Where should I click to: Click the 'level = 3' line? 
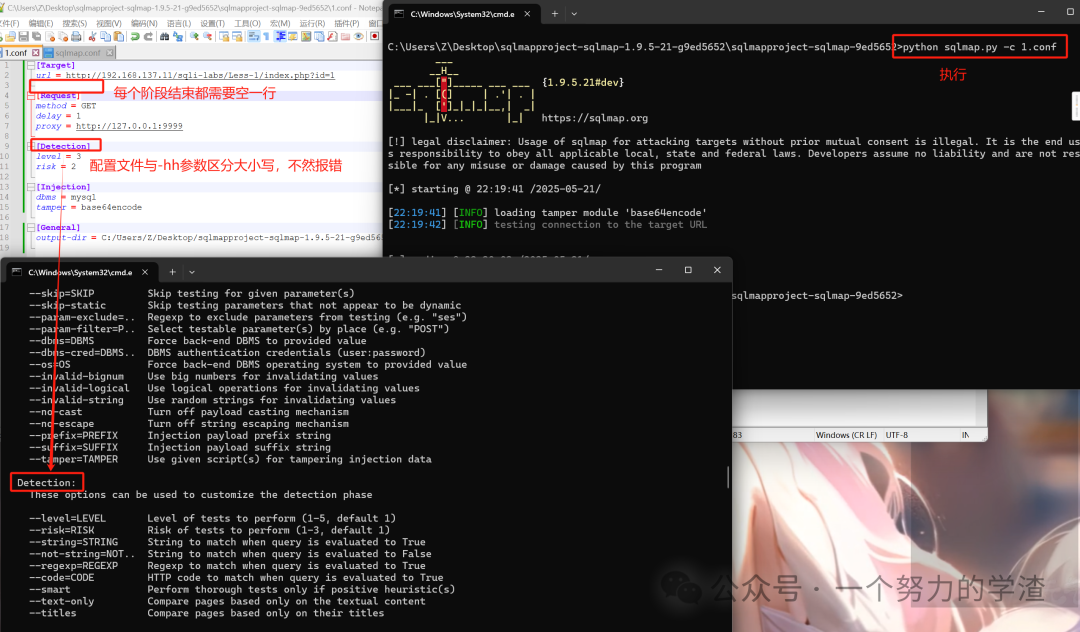point(59,156)
